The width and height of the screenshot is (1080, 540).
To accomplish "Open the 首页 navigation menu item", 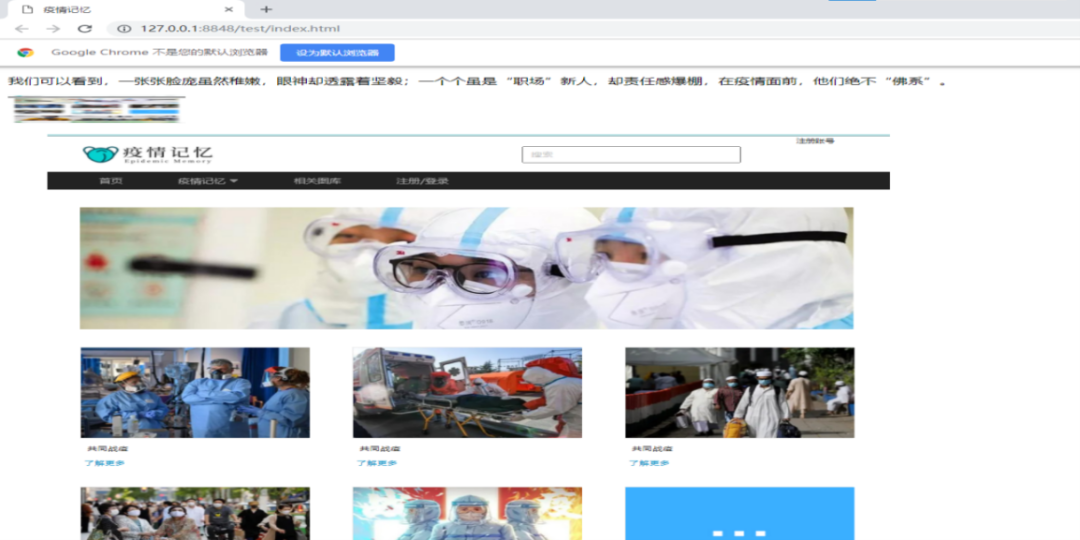I will click(x=111, y=181).
